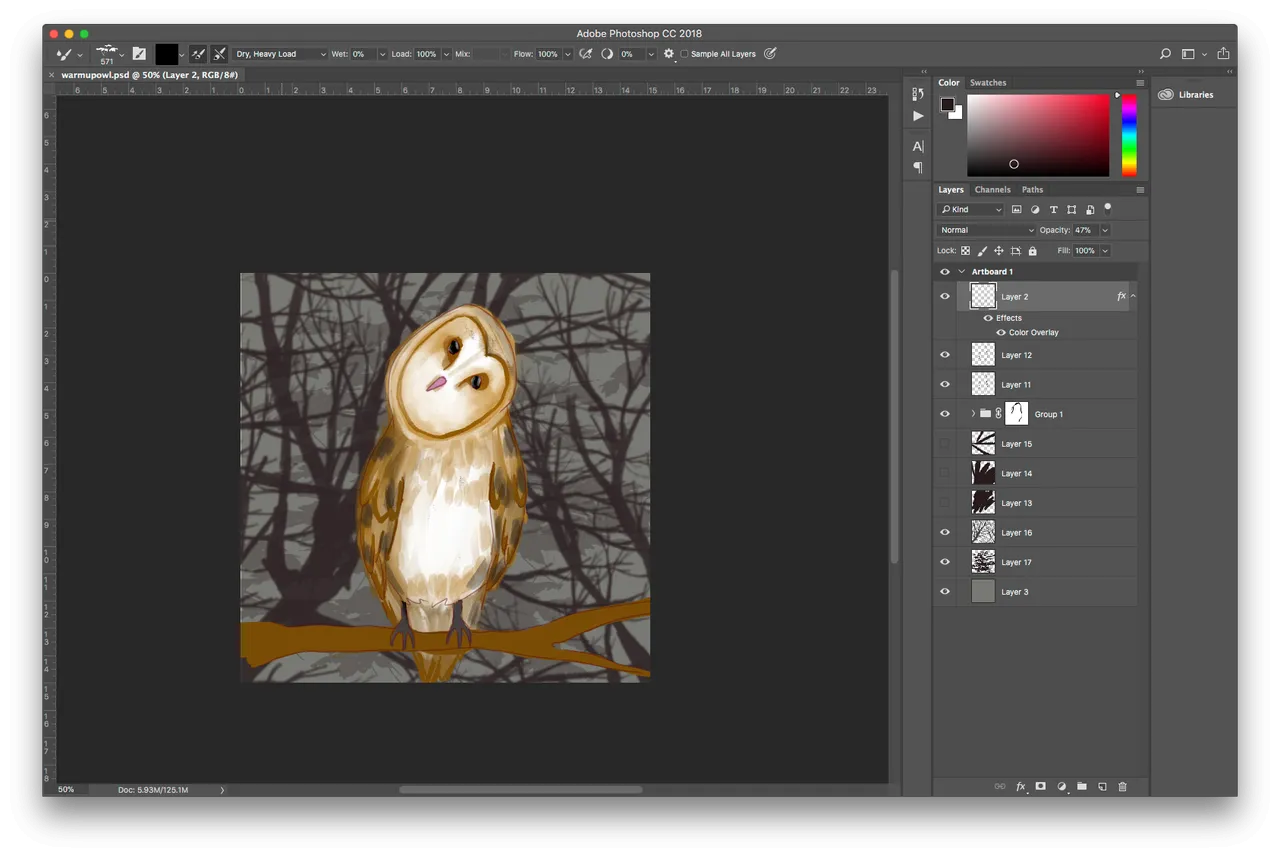Expand the Libraries panel
The width and height of the screenshot is (1280, 857).
click(x=1186, y=95)
